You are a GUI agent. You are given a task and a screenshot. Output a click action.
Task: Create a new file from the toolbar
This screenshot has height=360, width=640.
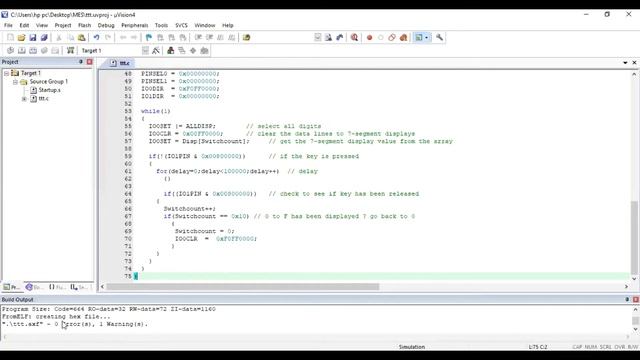pyautogui.click(x=10, y=38)
